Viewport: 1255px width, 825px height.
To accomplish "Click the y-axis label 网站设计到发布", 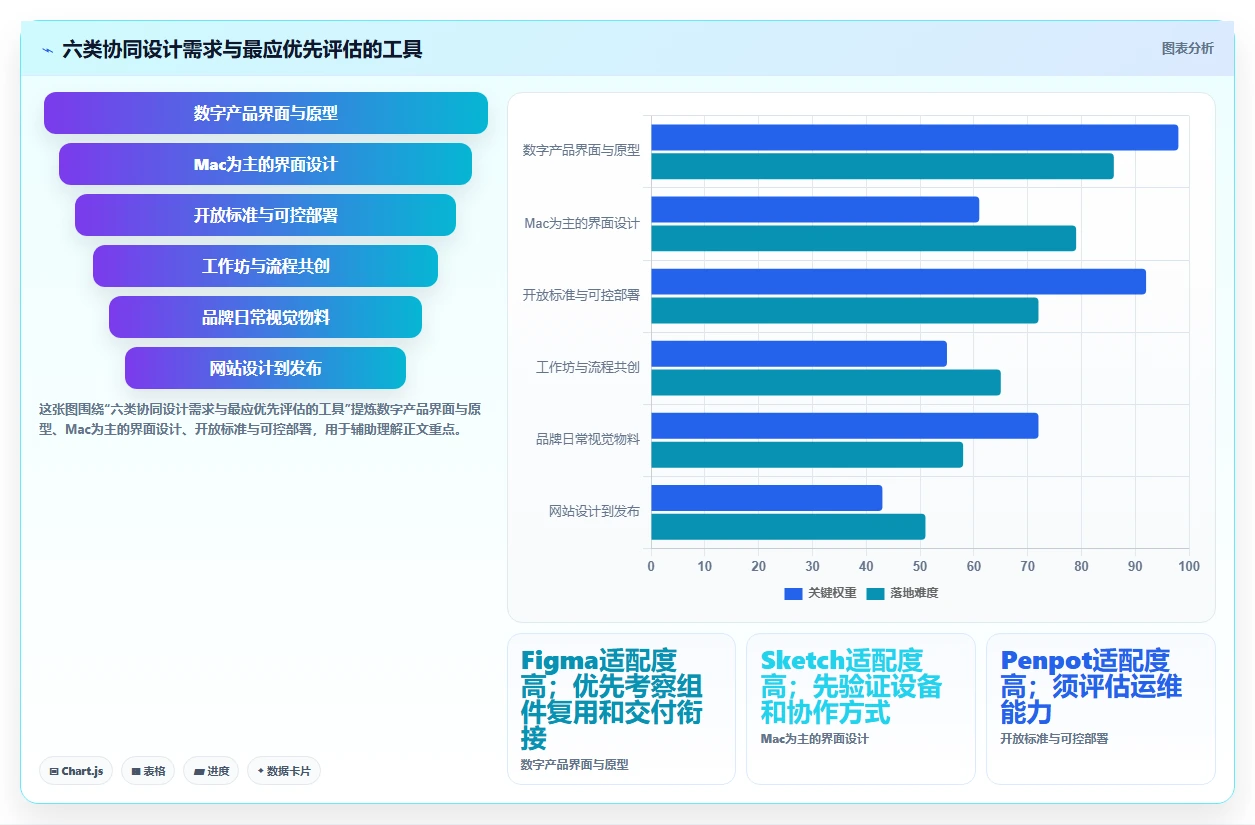I will click(x=594, y=511).
